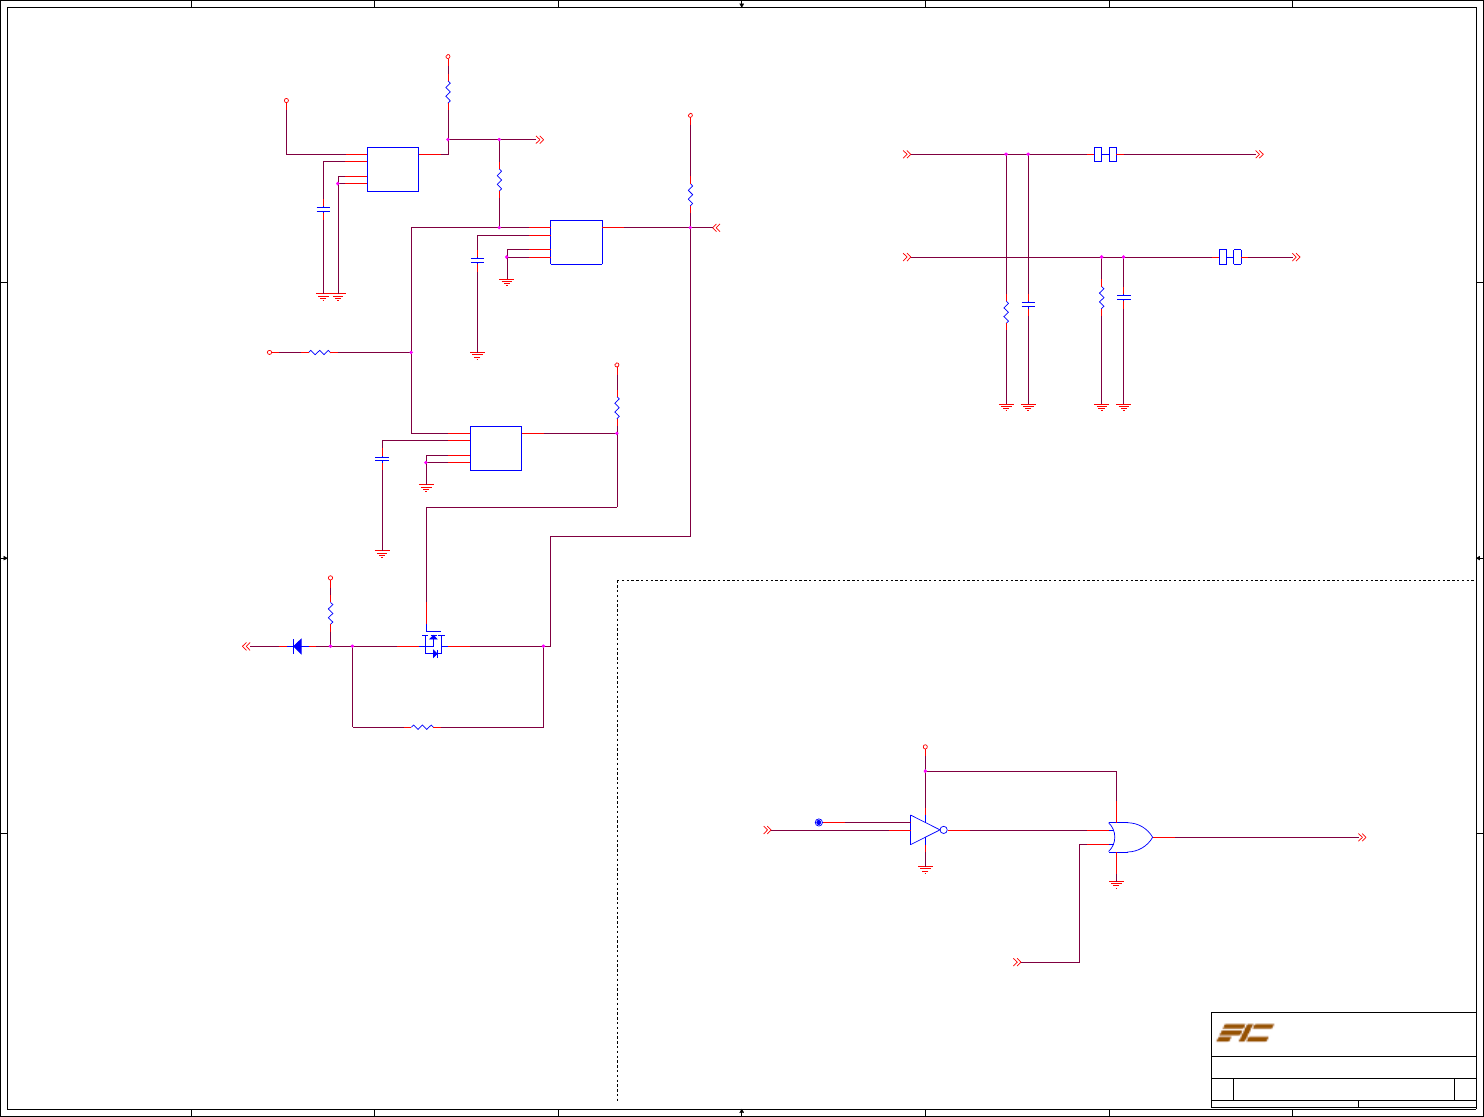The height and width of the screenshot is (1117, 1484).
Task: Select the port right of the middle IC output
Action: click(716, 227)
